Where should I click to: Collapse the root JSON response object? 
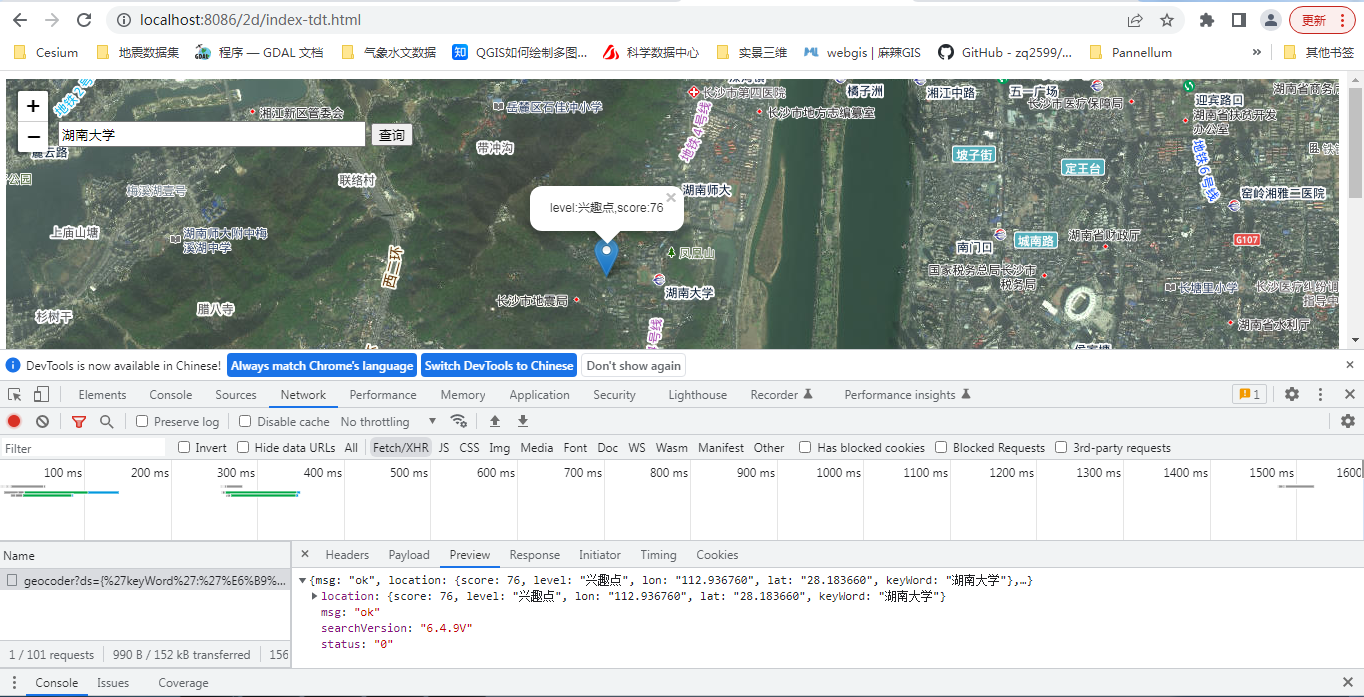(x=303, y=580)
